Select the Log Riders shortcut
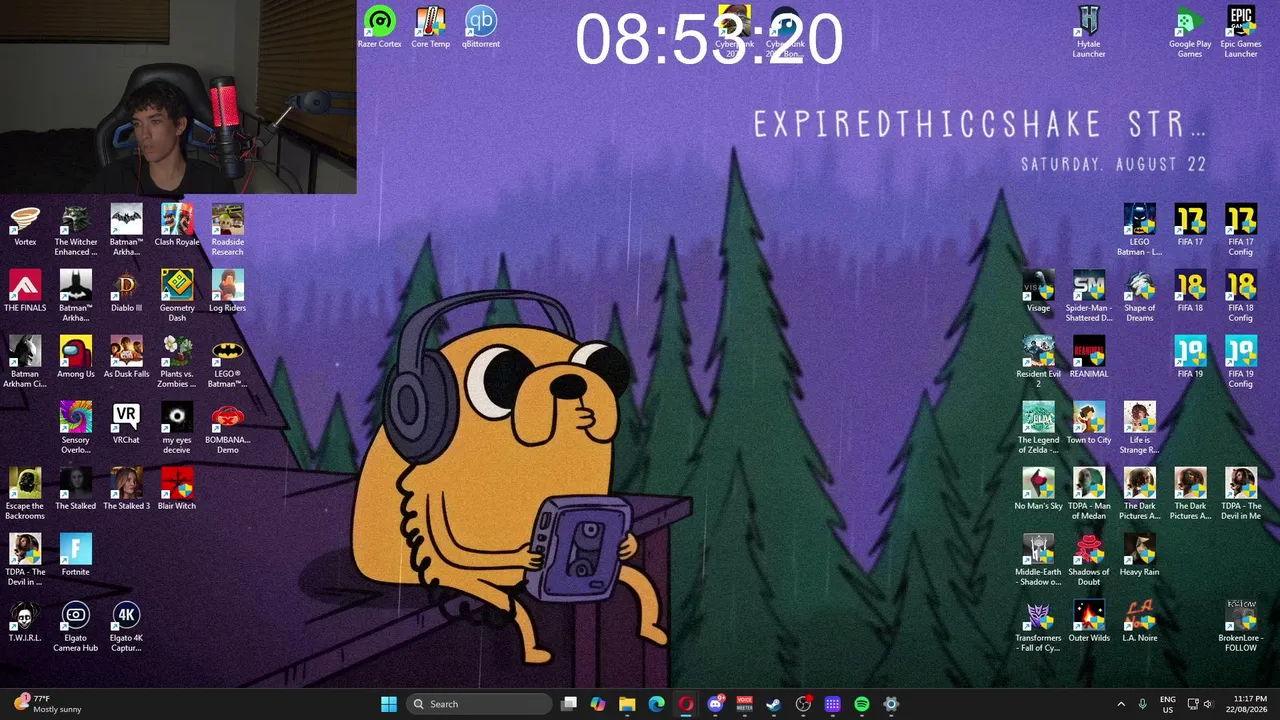The width and height of the screenshot is (1280, 720). point(228,291)
